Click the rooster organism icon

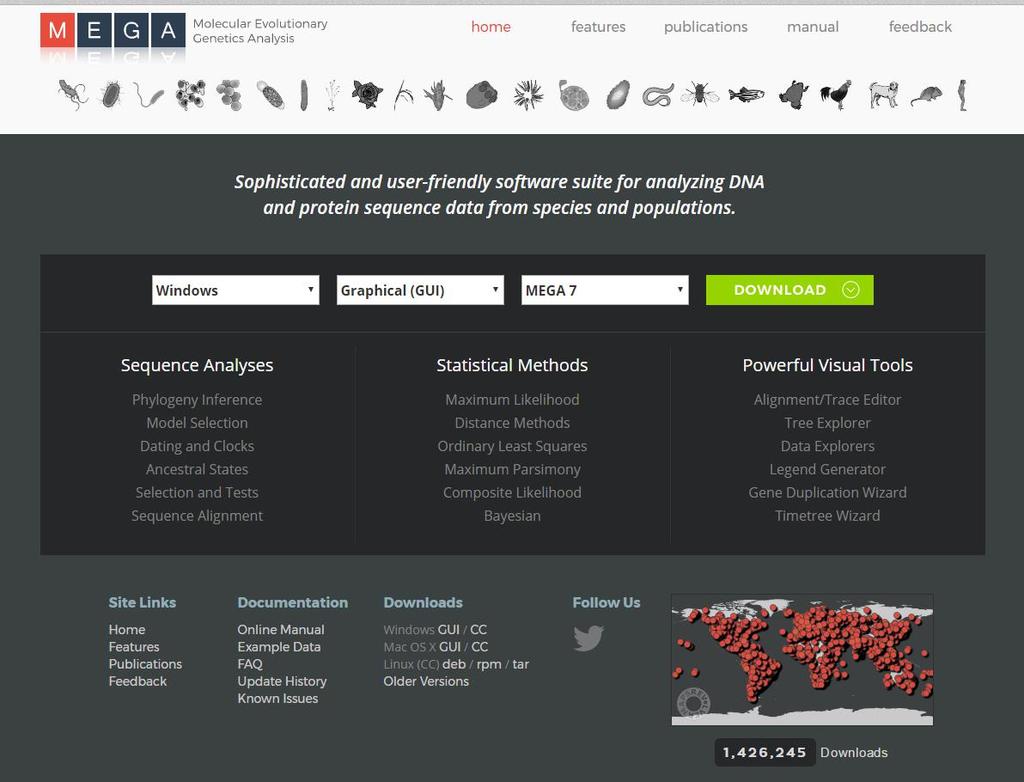(836, 95)
